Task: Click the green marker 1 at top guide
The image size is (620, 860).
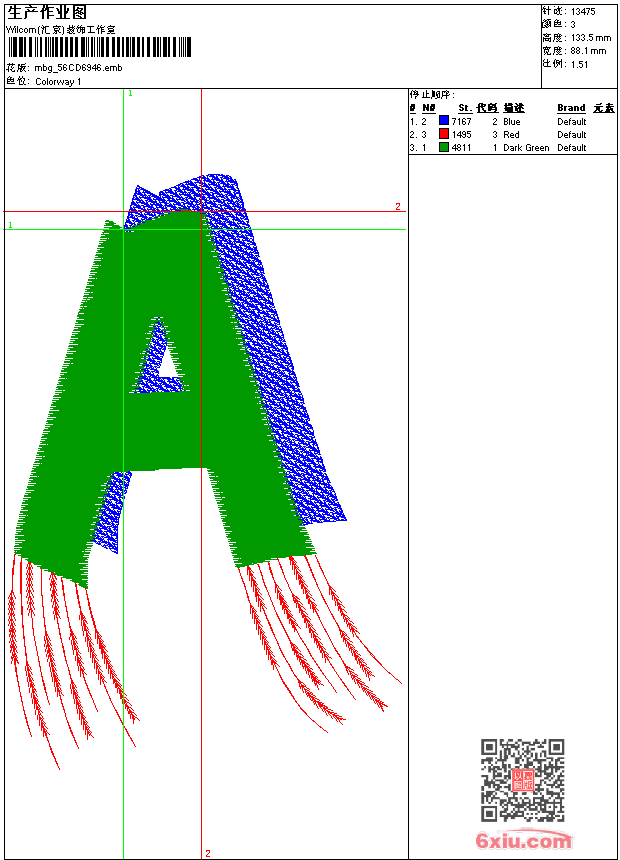Action: pos(130,93)
